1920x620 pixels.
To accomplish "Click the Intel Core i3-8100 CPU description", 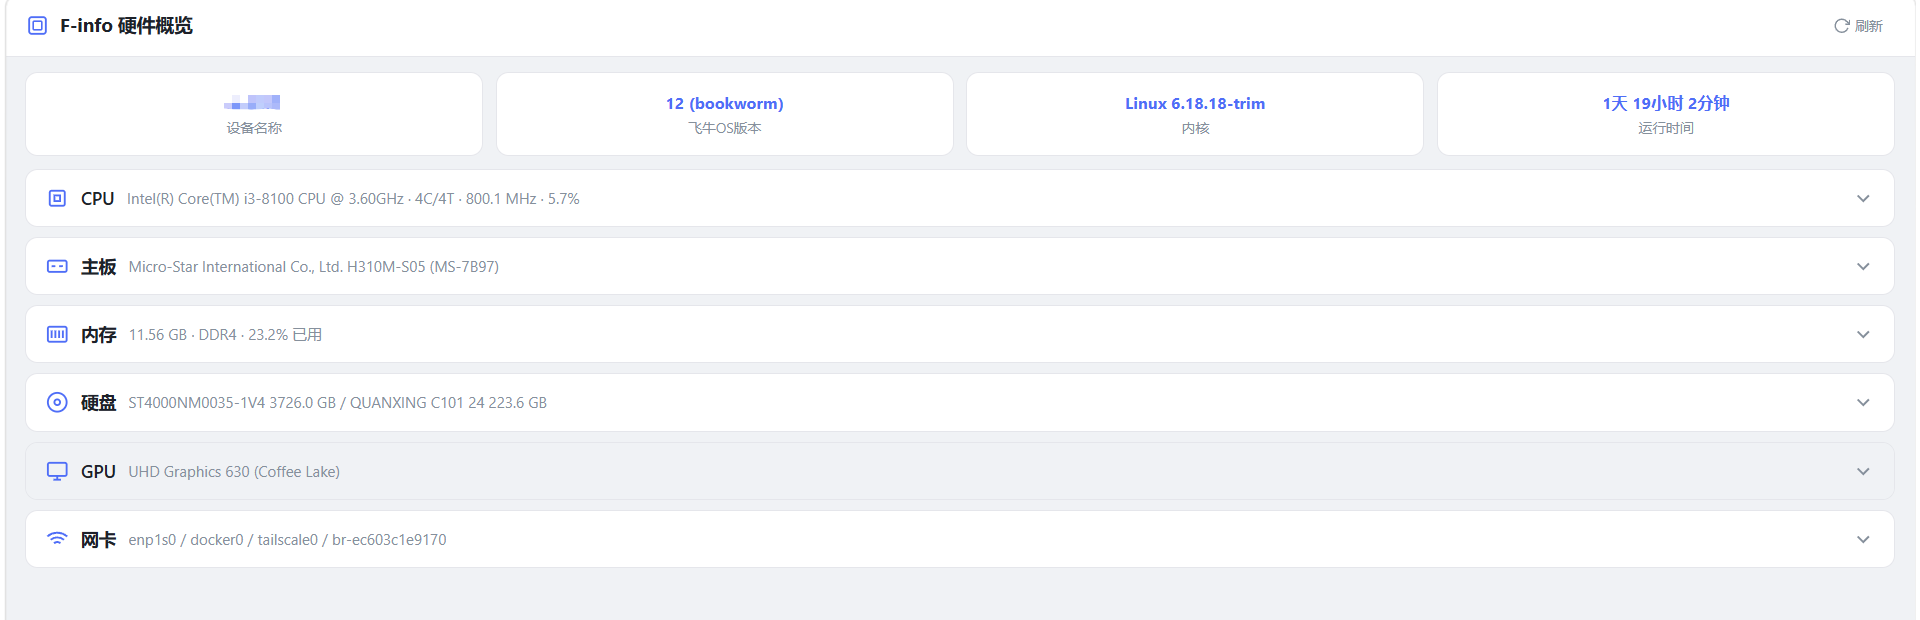I will 353,199.
